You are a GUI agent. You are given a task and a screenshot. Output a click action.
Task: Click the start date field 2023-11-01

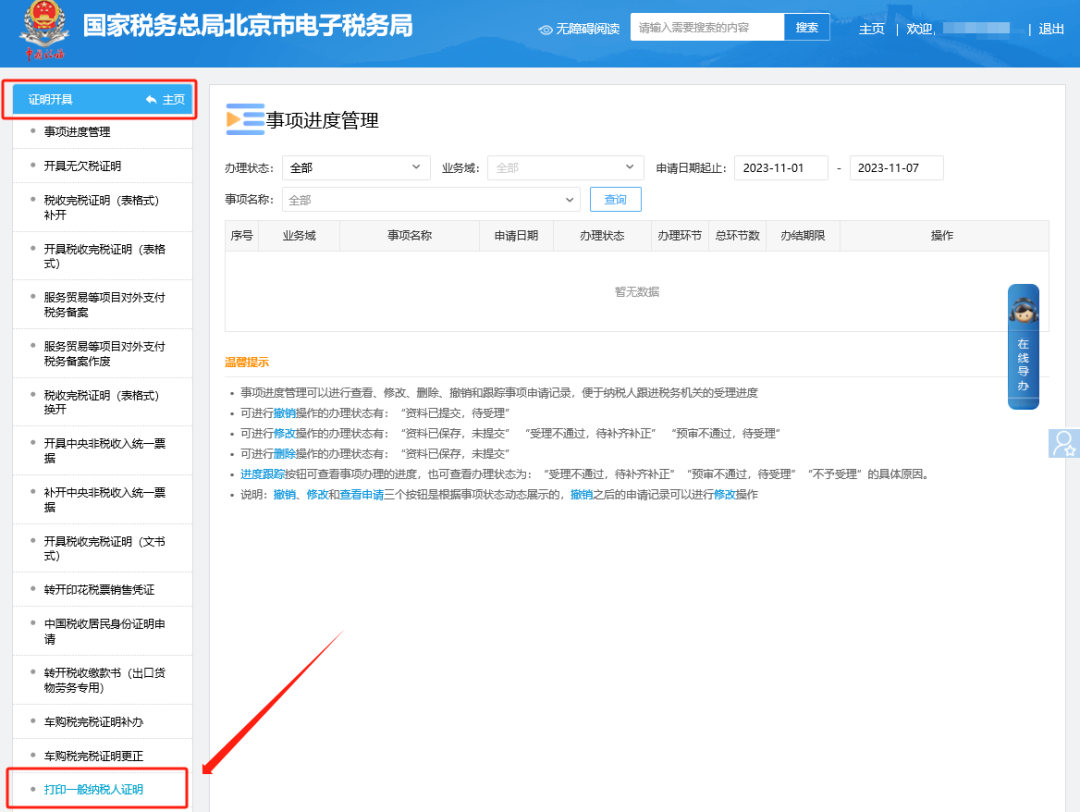tap(781, 168)
